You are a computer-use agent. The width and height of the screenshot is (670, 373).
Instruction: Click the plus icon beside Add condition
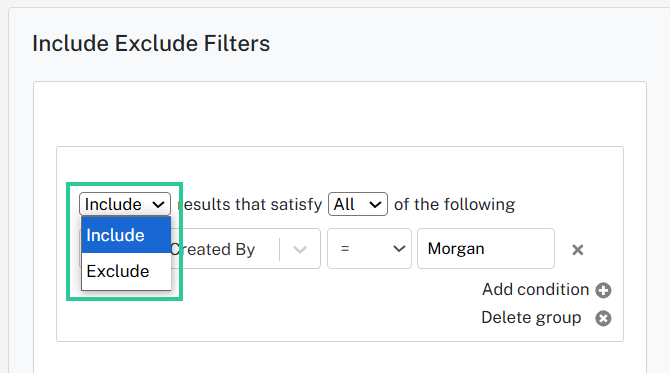[603, 290]
